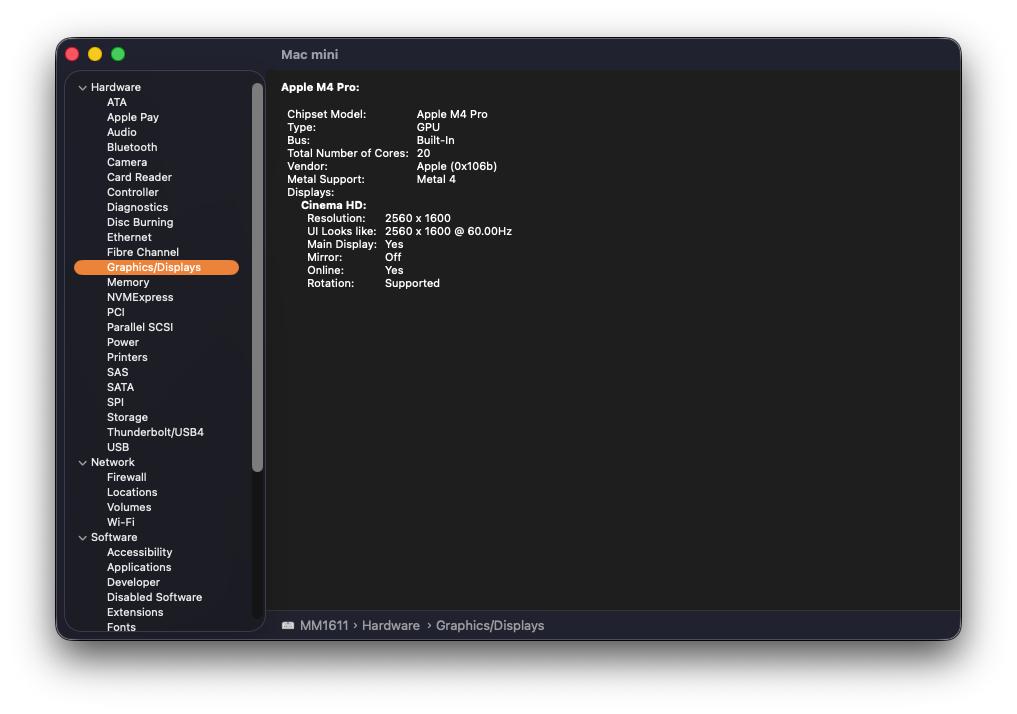Click the green zoom window button
This screenshot has width=1017, height=714.
coord(118,54)
